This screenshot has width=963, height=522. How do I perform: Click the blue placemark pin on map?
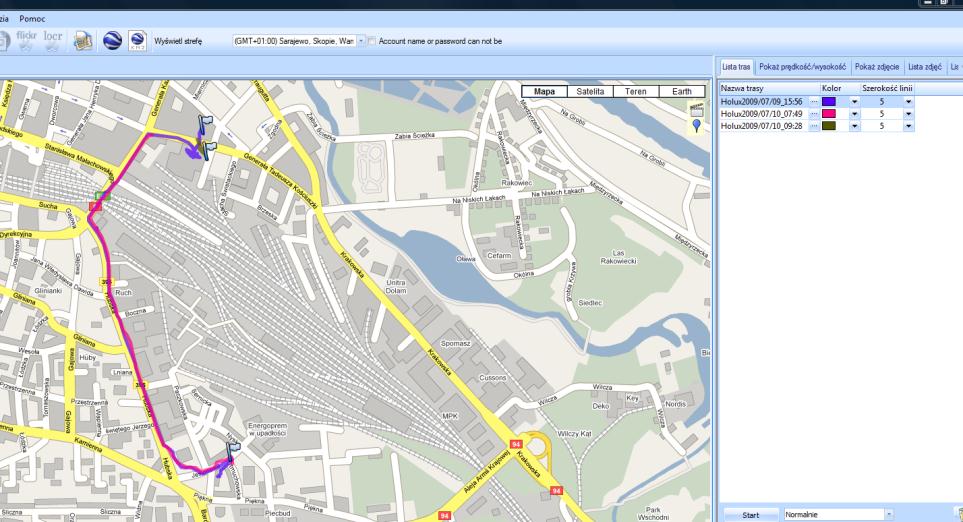tap(696, 126)
